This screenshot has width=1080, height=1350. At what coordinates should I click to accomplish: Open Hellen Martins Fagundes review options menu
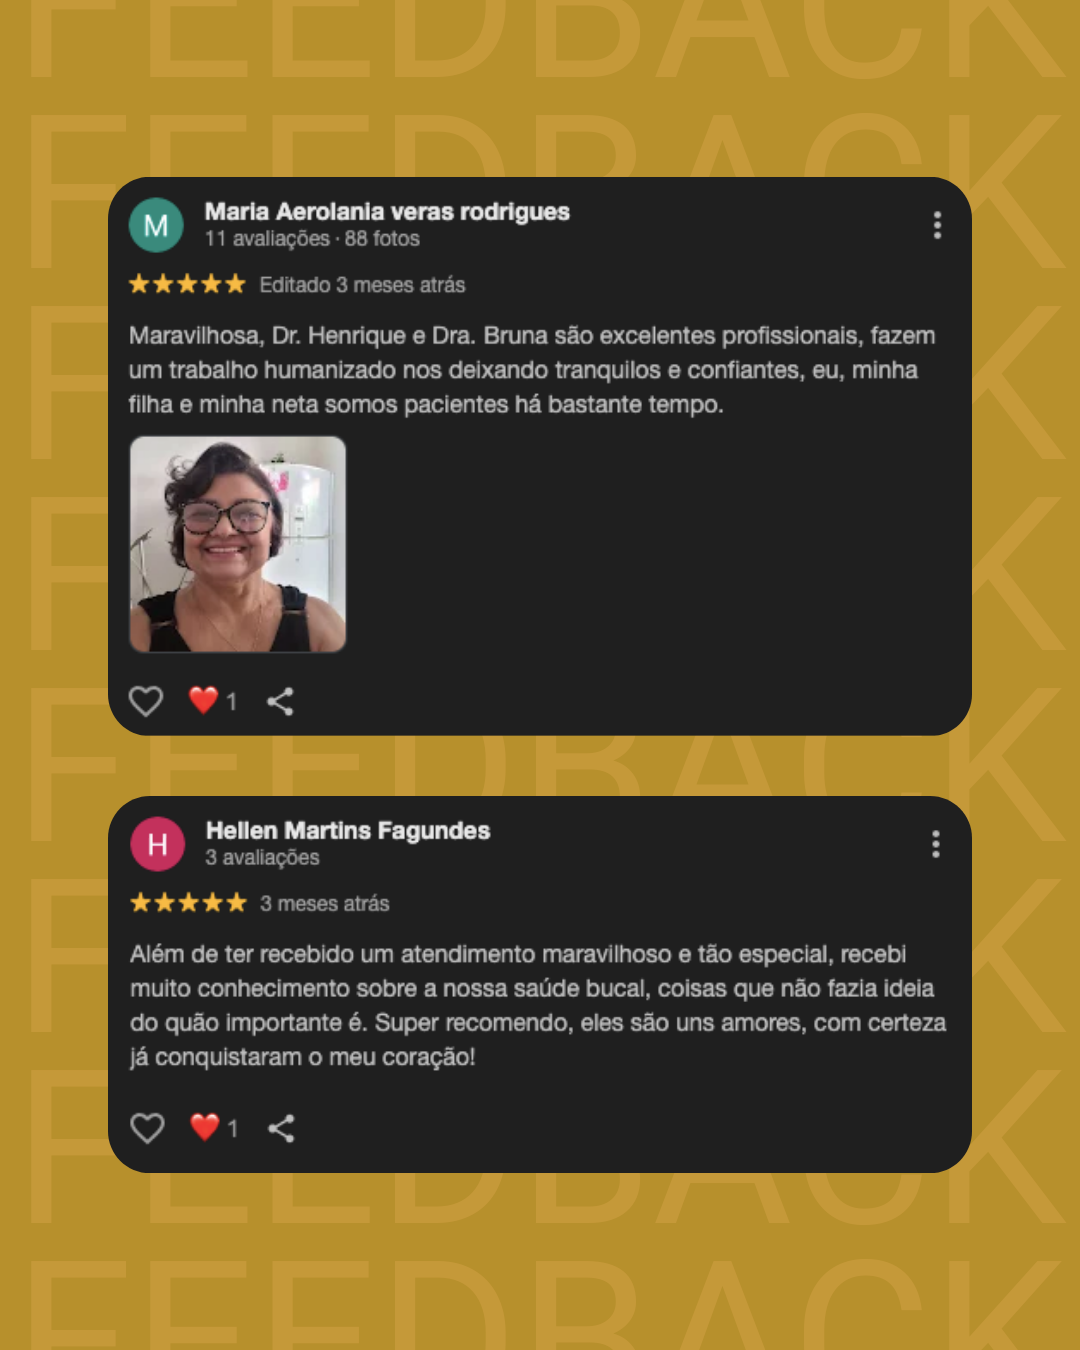(936, 844)
